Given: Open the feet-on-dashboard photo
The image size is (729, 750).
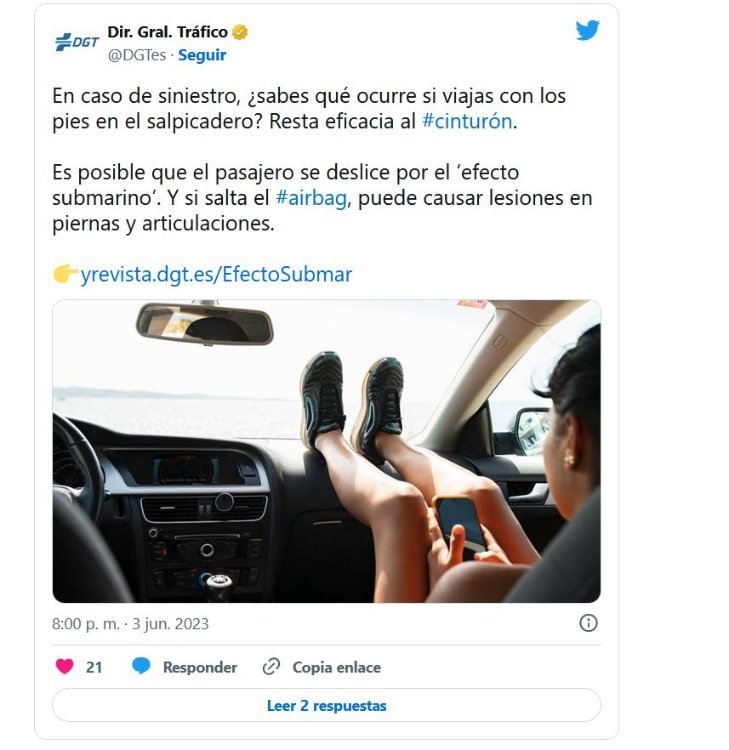Looking at the screenshot, I should tap(327, 451).
